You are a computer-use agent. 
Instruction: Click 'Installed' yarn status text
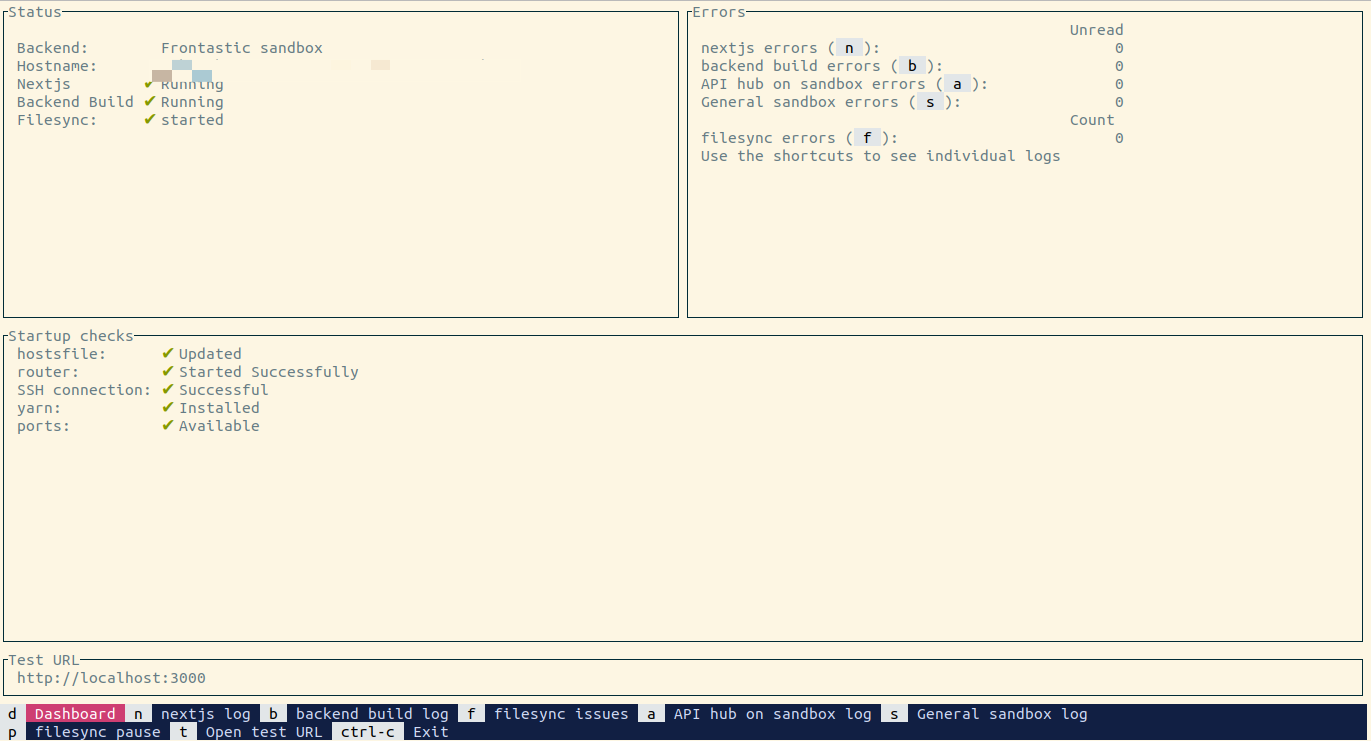coord(219,408)
